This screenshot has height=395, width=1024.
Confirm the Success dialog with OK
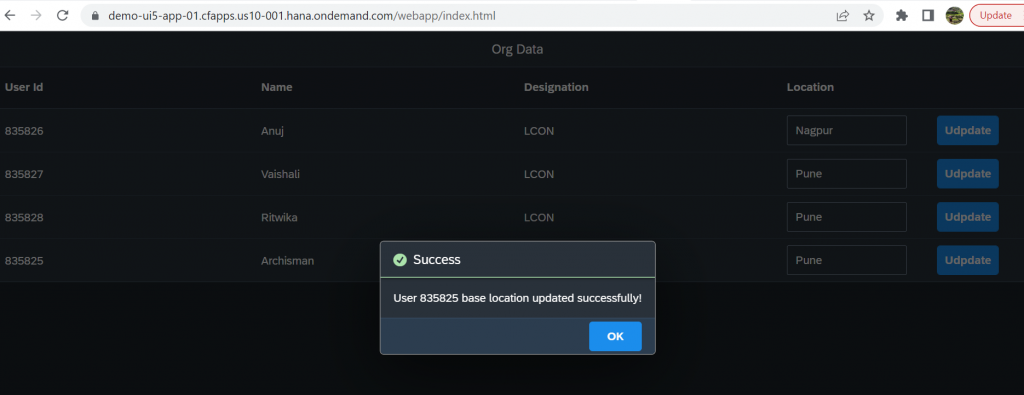(615, 336)
